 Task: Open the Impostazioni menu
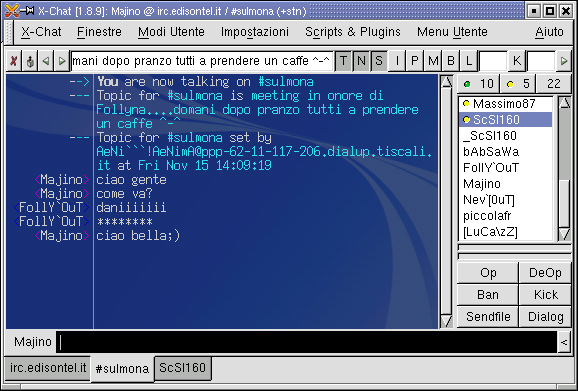pyautogui.click(x=255, y=32)
